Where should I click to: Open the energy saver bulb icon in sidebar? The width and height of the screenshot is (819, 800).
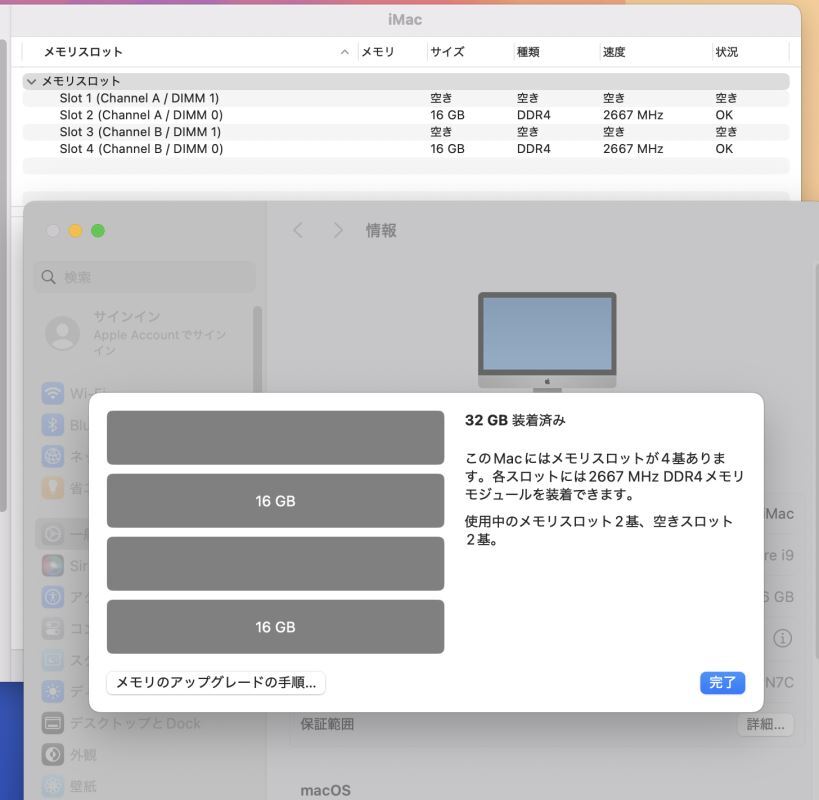click(x=53, y=488)
